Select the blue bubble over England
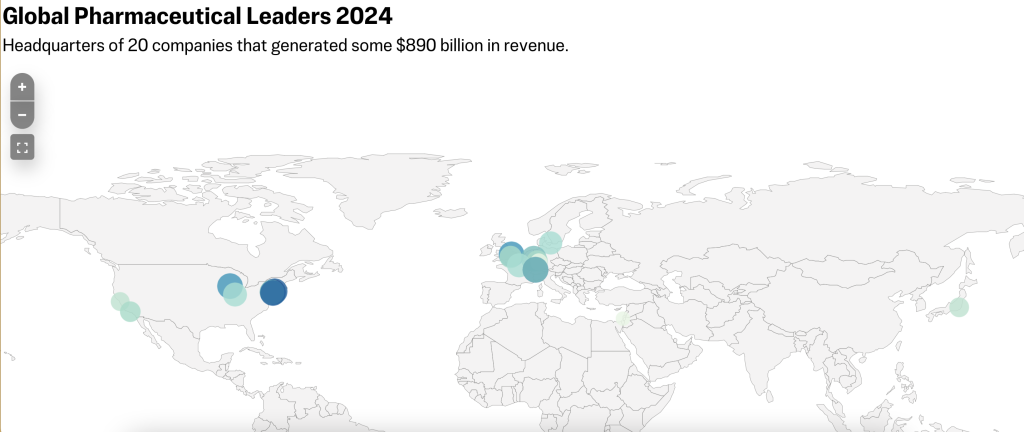This screenshot has width=1024, height=432. click(511, 253)
